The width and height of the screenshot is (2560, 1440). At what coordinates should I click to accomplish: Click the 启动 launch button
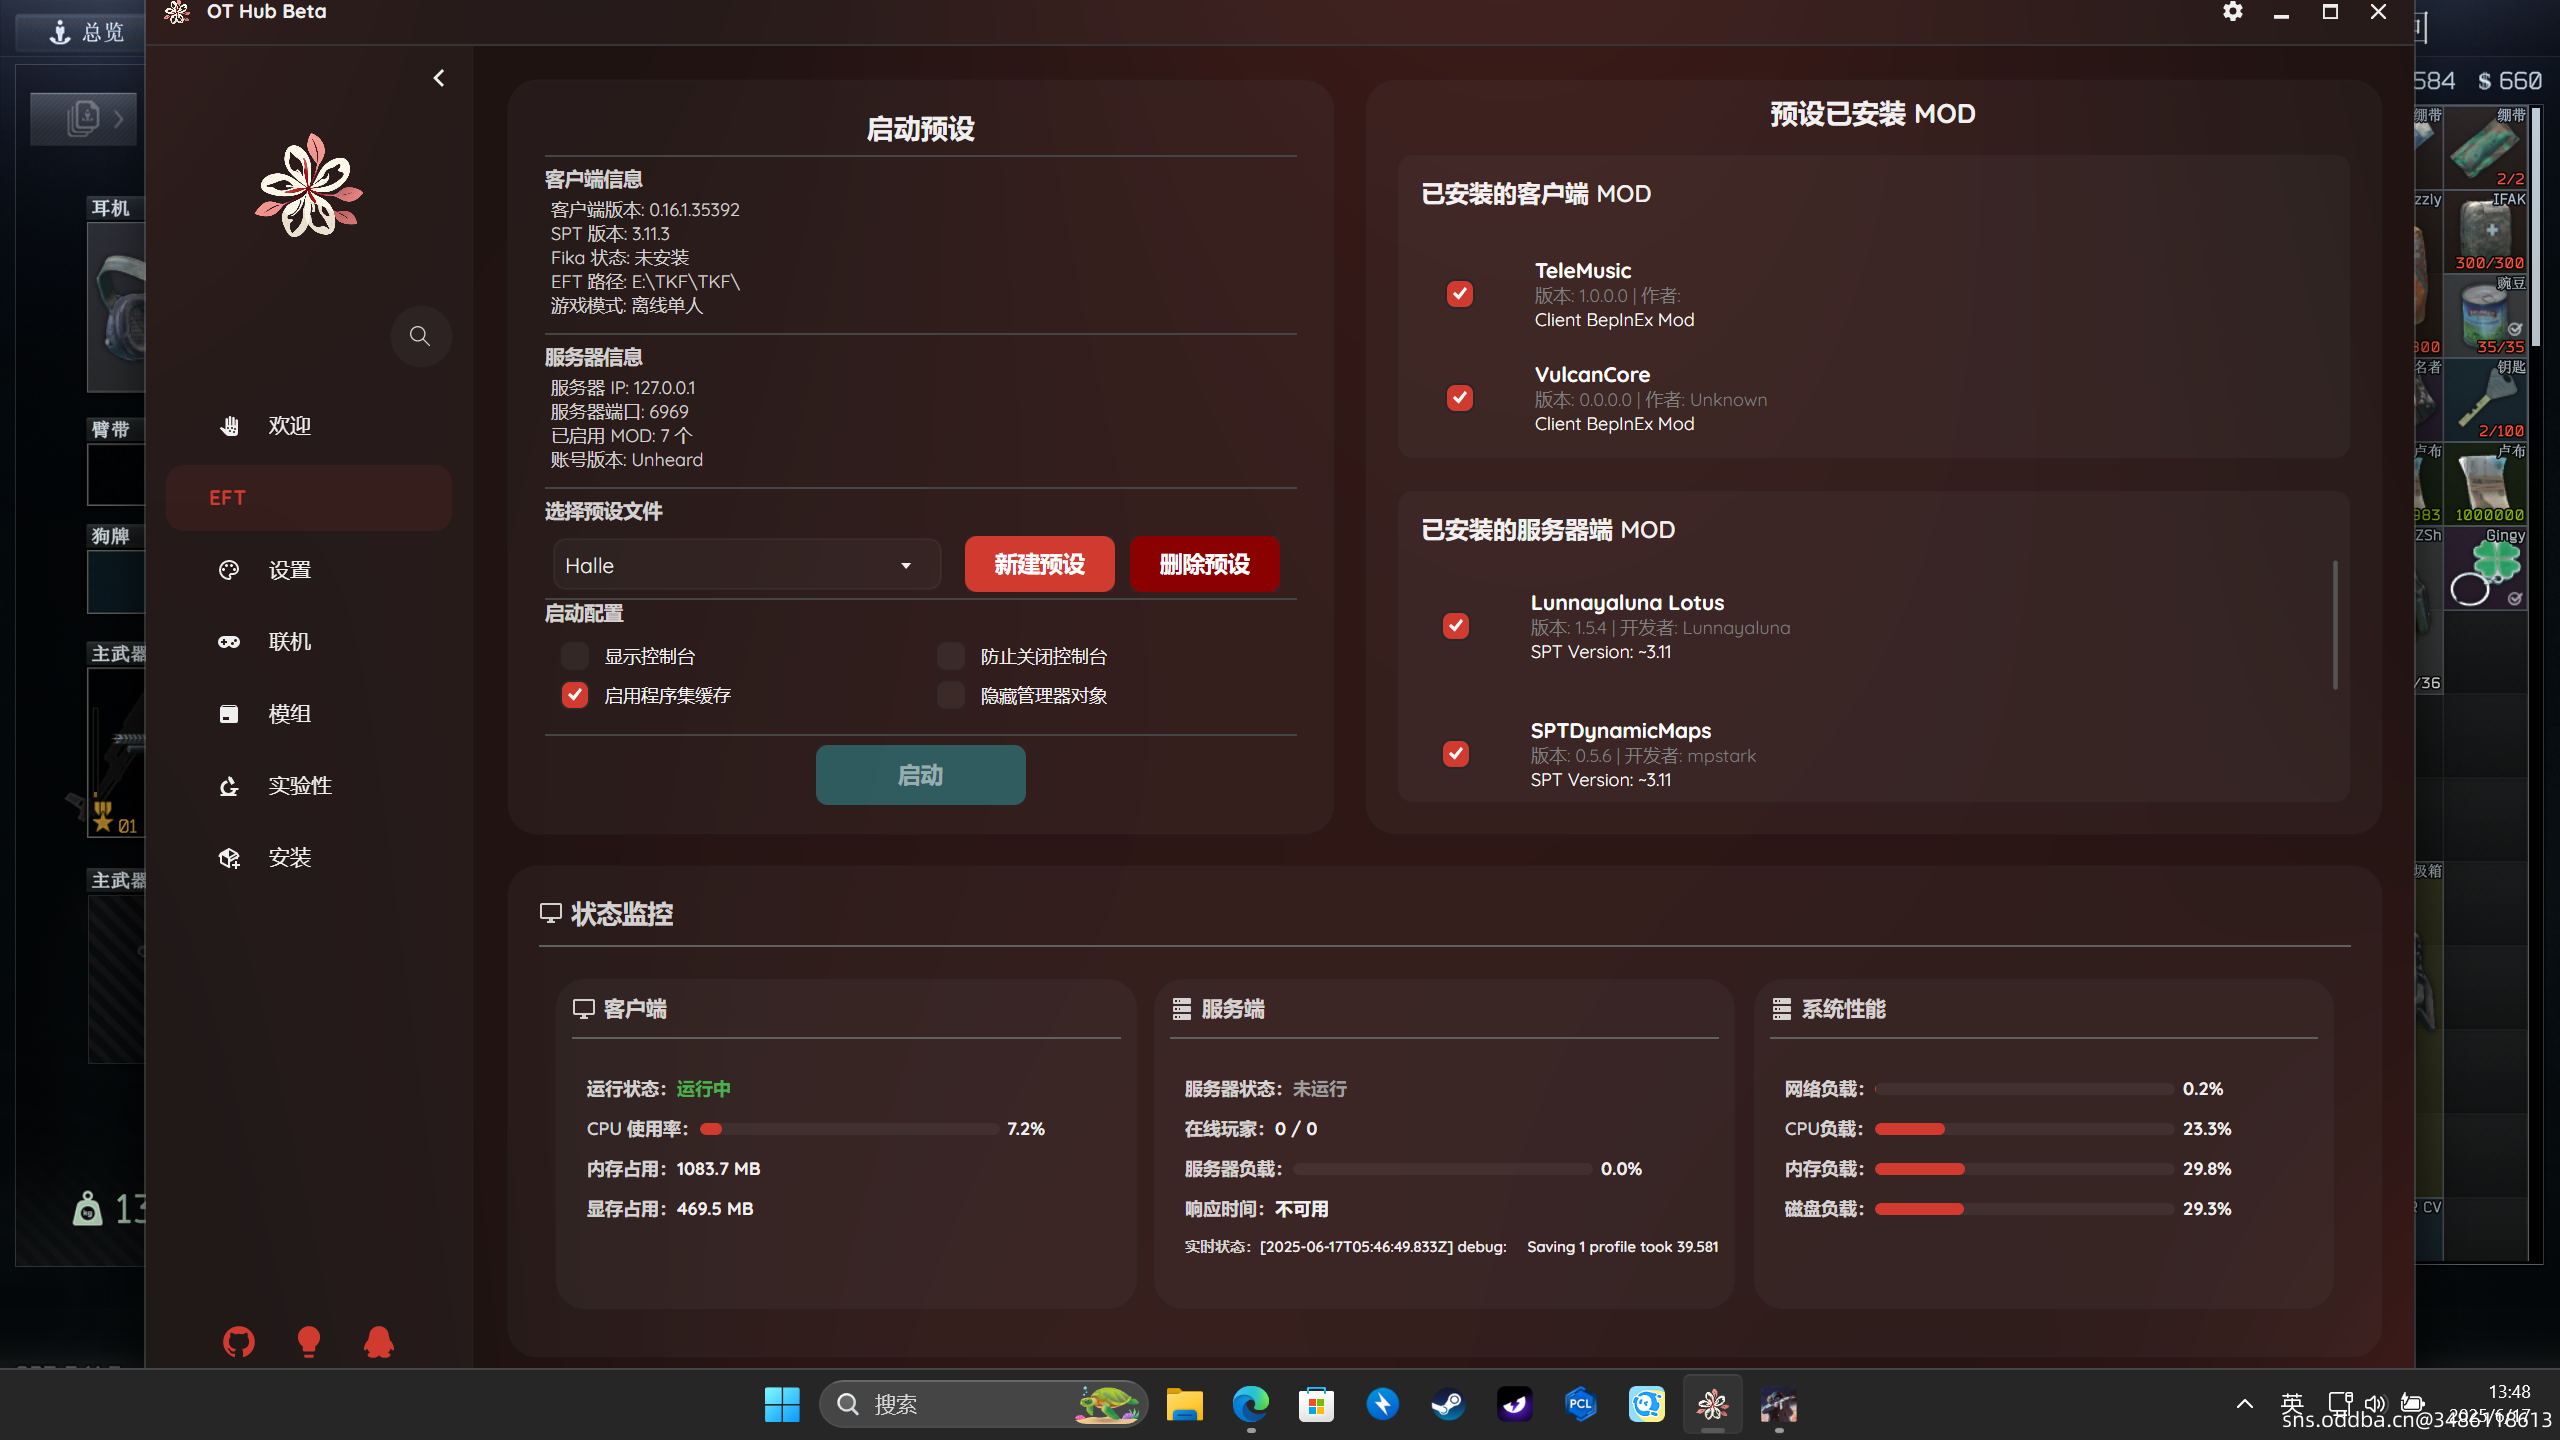click(920, 775)
